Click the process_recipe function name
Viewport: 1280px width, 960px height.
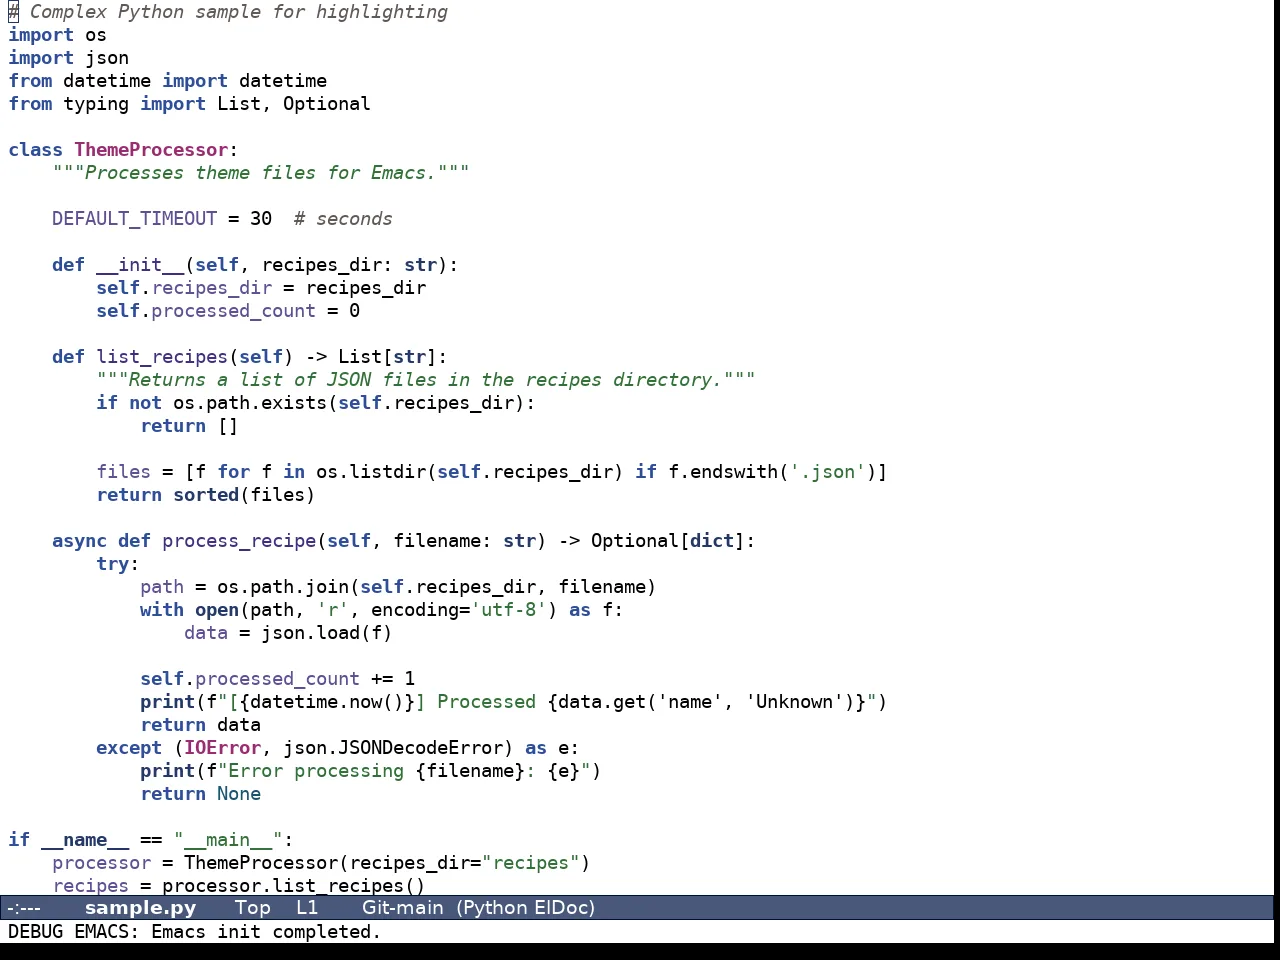[x=239, y=541]
